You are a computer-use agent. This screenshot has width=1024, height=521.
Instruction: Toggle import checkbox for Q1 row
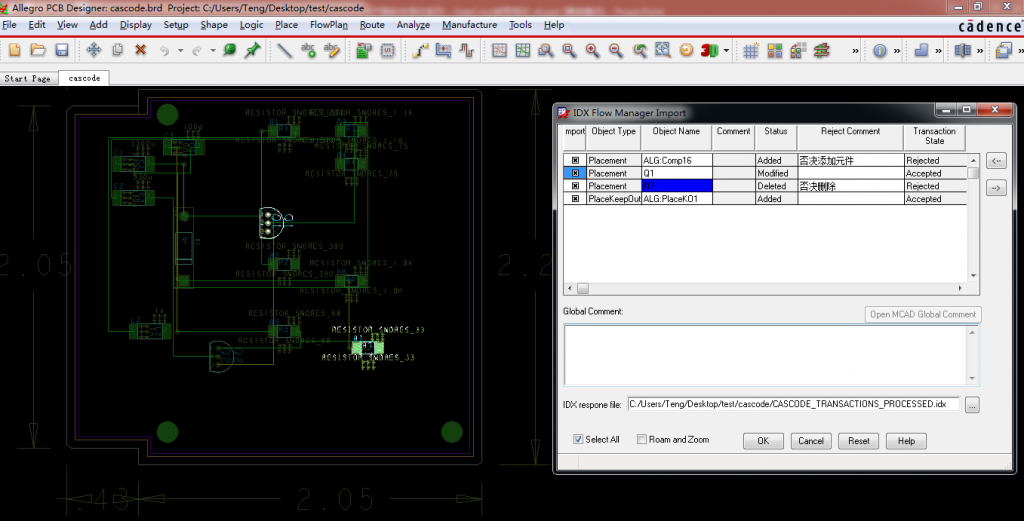coord(575,173)
